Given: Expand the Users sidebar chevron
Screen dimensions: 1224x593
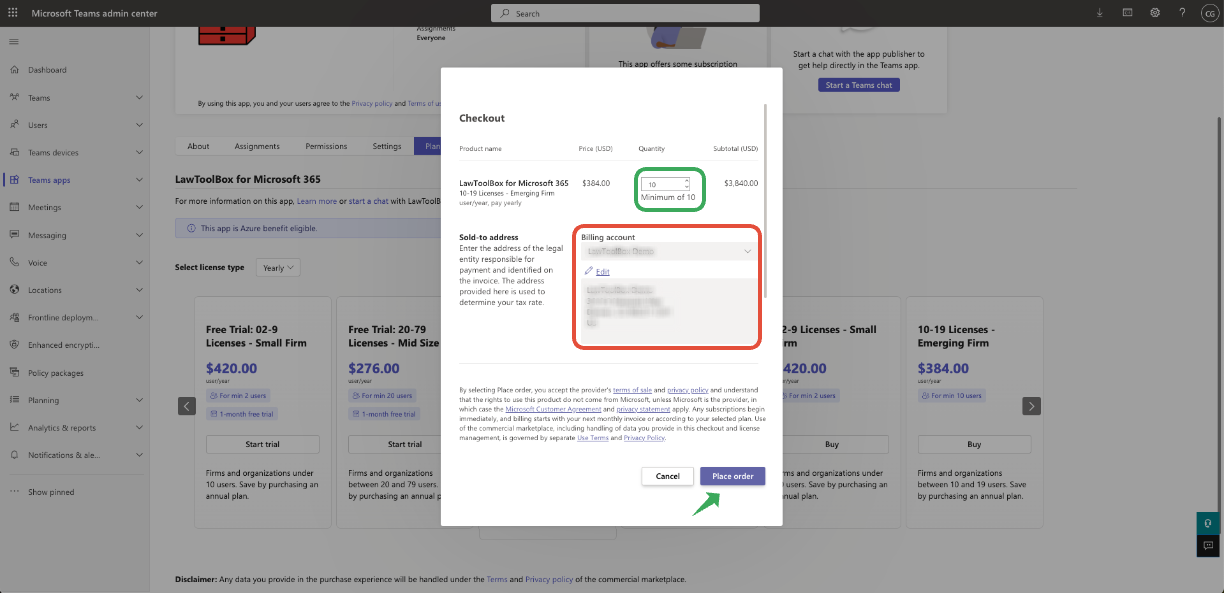Looking at the screenshot, I should (139, 125).
